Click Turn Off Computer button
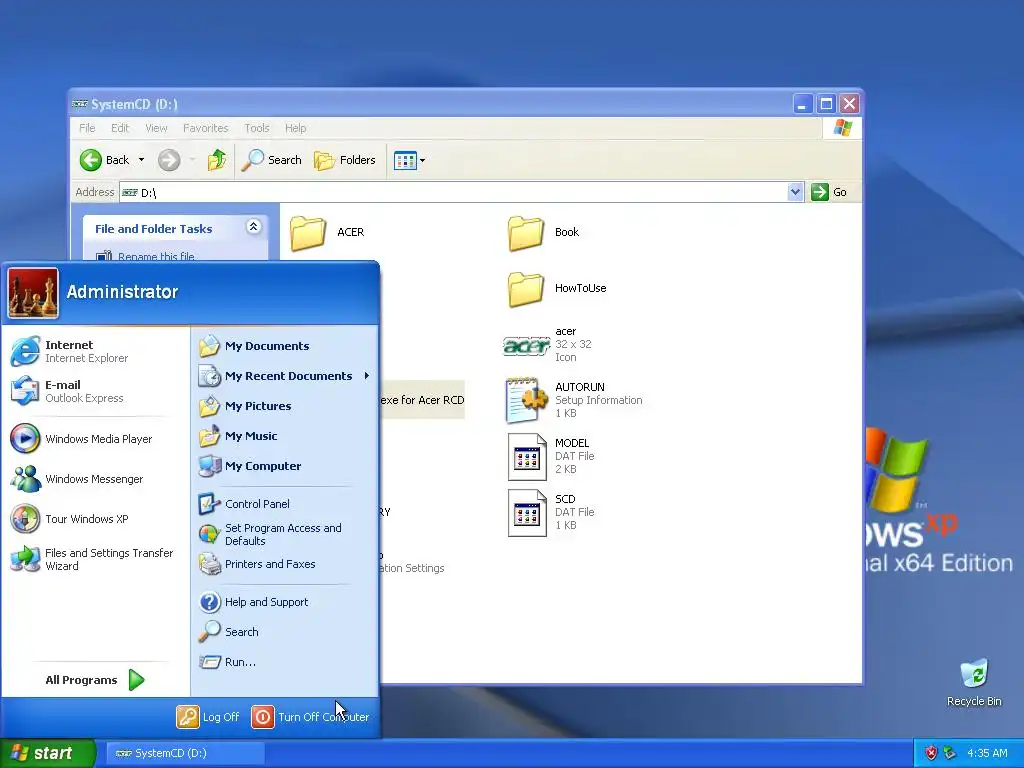Image resolution: width=1024 pixels, height=768 pixels. coord(311,717)
